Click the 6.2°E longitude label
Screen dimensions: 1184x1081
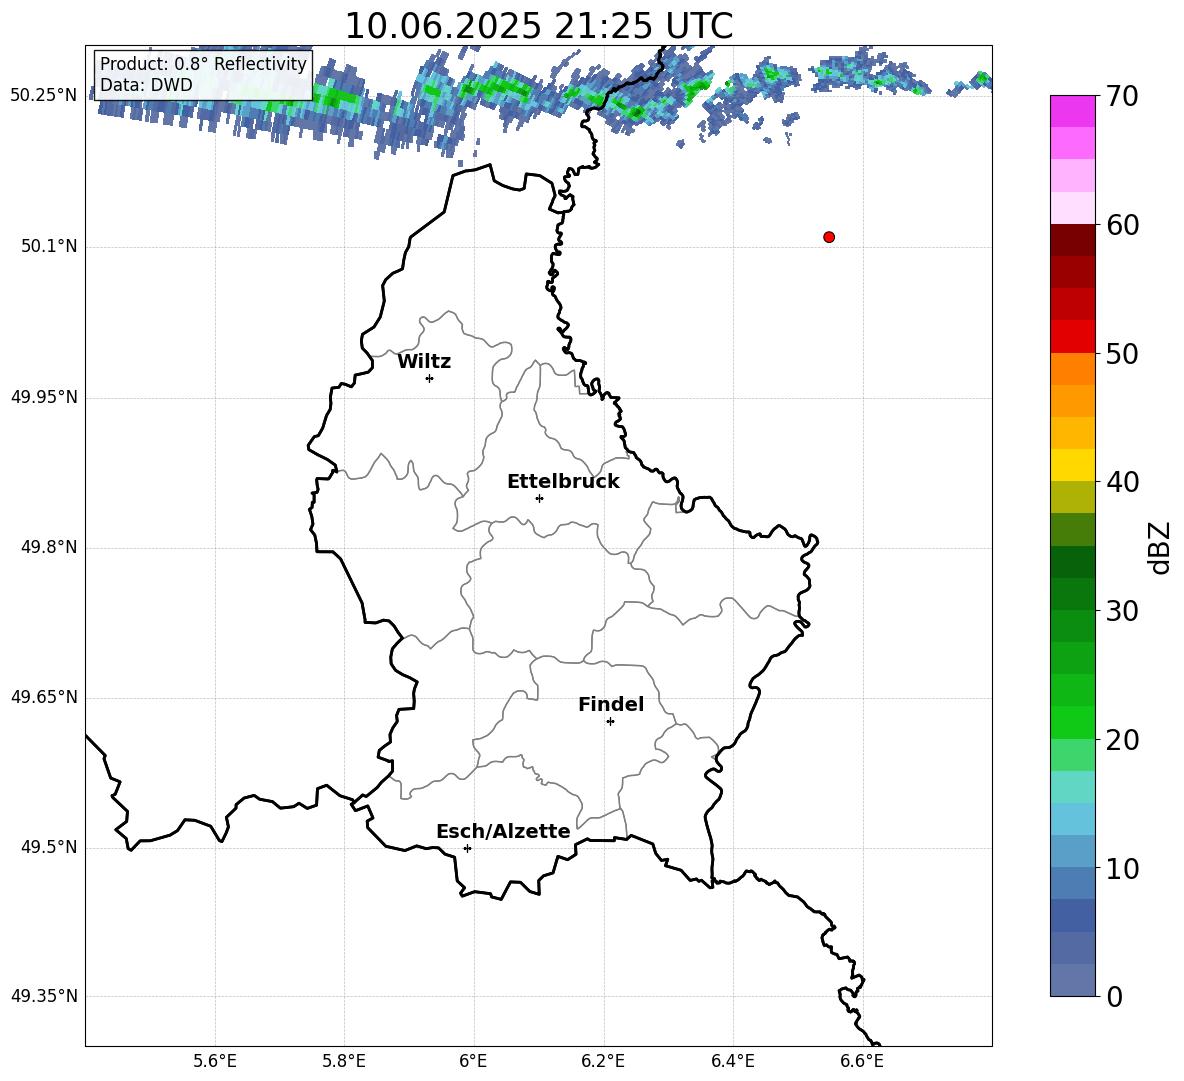click(x=603, y=1061)
